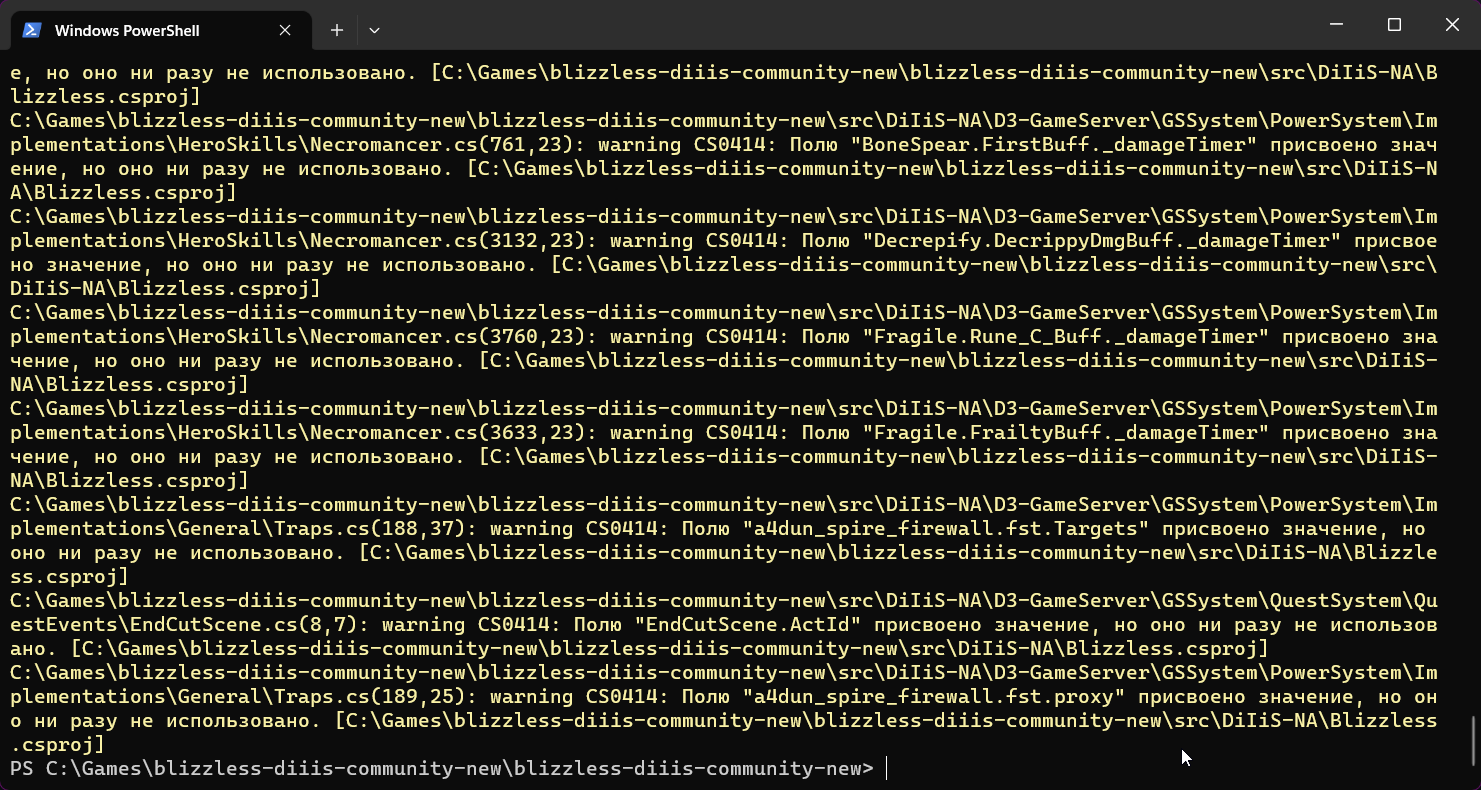Image resolution: width=1481 pixels, height=790 pixels.
Task: Close the terminal window
Action: (1452, 24)
